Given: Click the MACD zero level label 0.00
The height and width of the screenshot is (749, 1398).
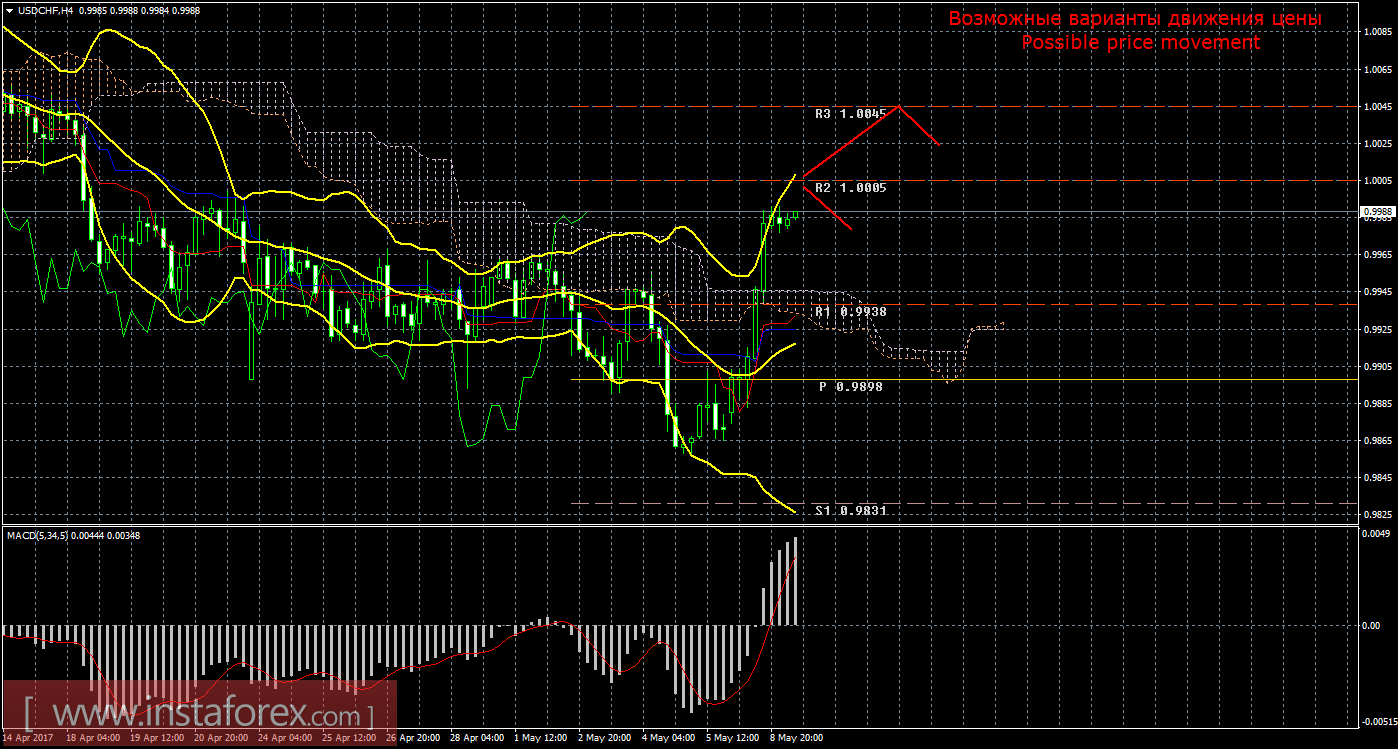Looking at the screenshot, I should [1372, 626].
